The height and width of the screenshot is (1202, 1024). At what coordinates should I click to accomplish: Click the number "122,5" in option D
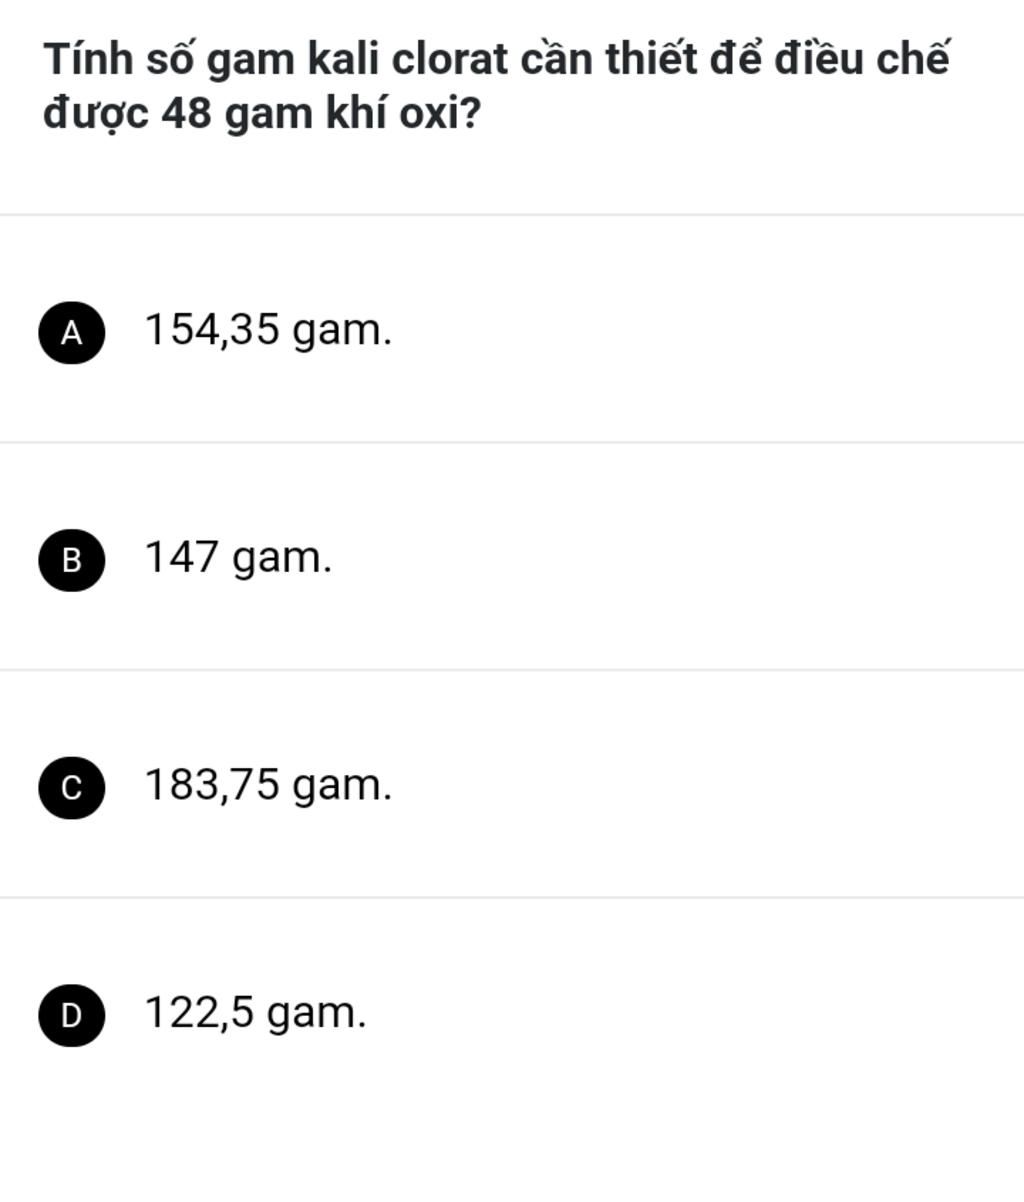(x=199, y=1013)
